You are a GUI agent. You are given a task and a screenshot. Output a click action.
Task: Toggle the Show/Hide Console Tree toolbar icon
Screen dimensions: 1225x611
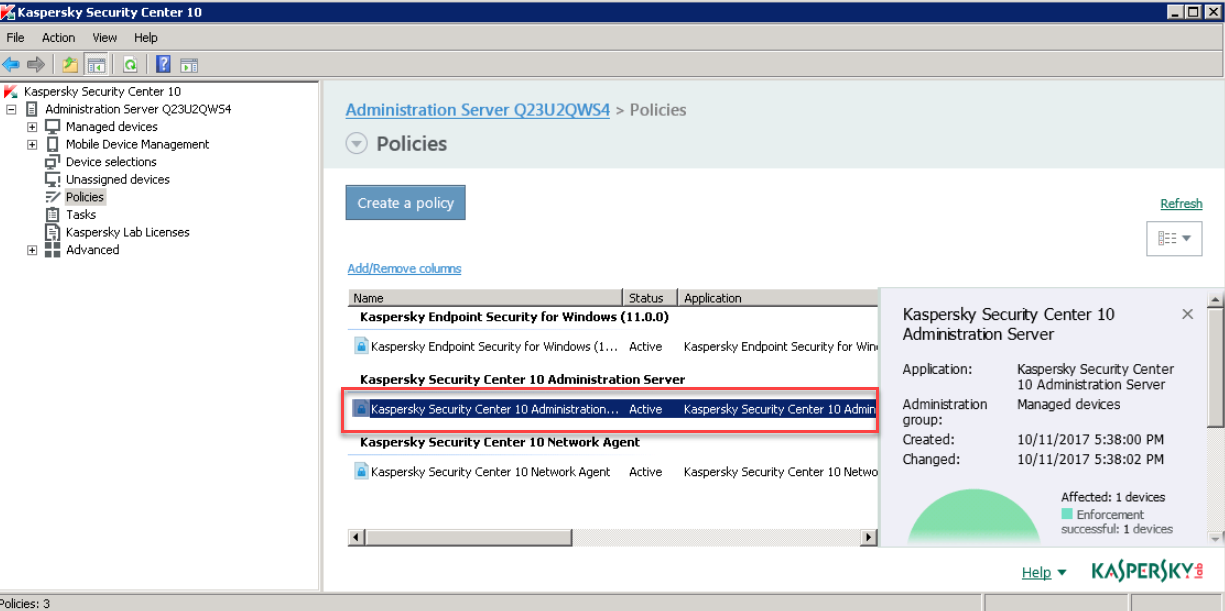tap(96, 65)
